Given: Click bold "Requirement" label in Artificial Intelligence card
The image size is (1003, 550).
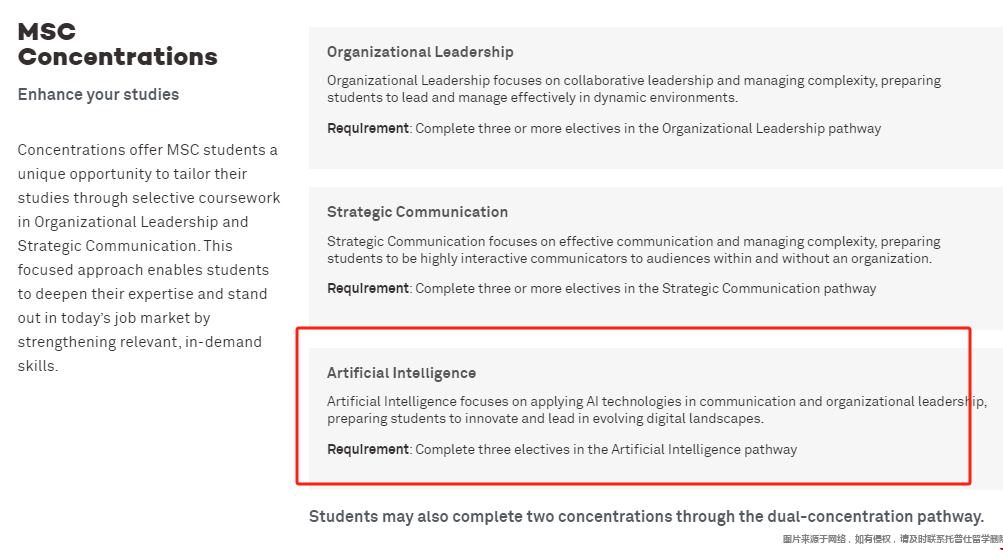Looking at the screenshot, I should coord(367,449).
